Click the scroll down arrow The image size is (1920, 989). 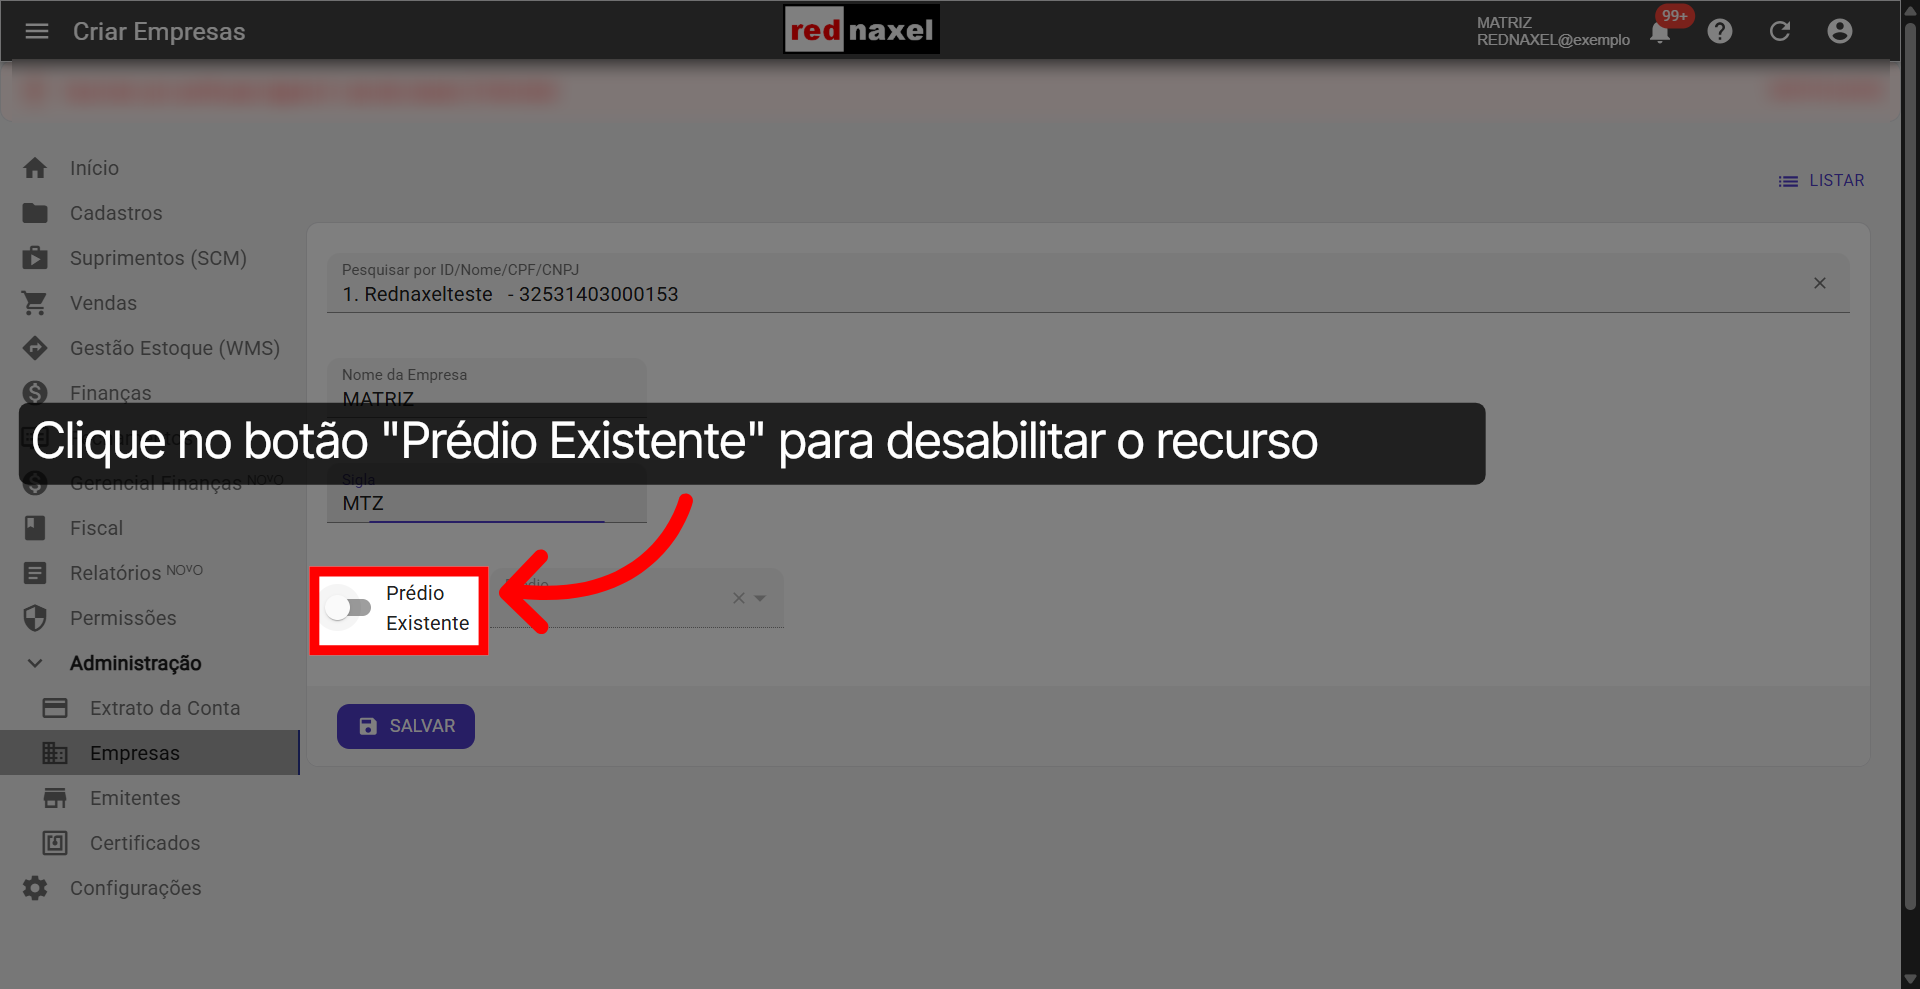(1910, 979)
